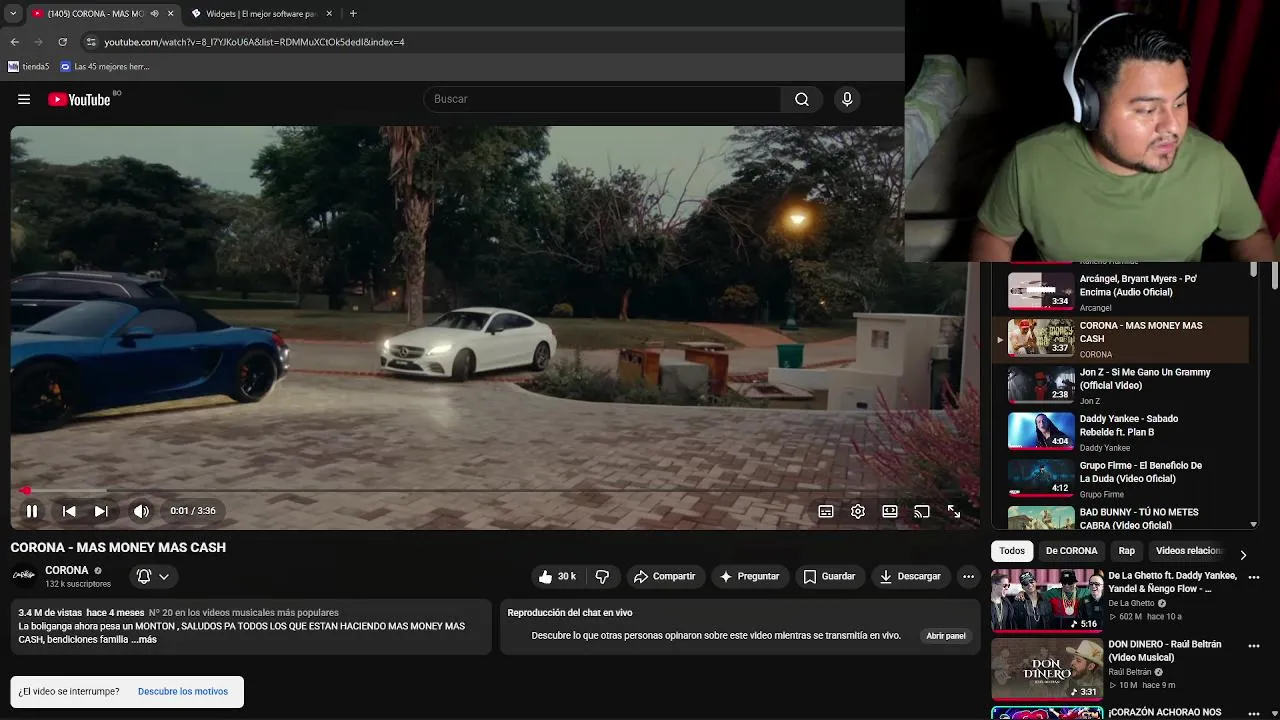Seek on the red video progress bar
This screenshot has height=720, width=1280.
click(x=495, y=491)
